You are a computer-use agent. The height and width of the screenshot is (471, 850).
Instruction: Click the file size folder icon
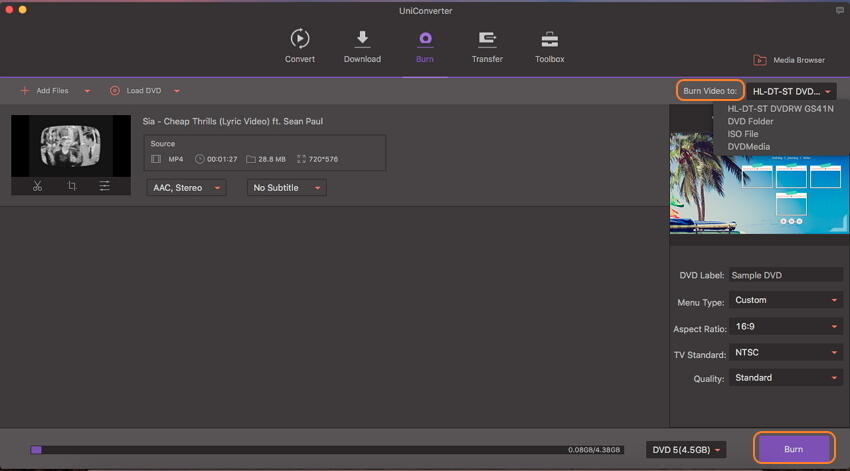[250, 159]
